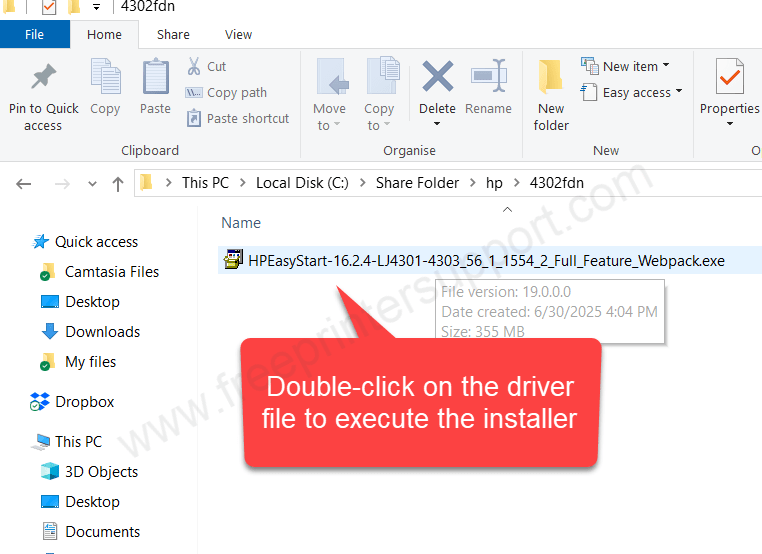Open Desktop under This PC
The image size is (762, 554).
[92, 502]
